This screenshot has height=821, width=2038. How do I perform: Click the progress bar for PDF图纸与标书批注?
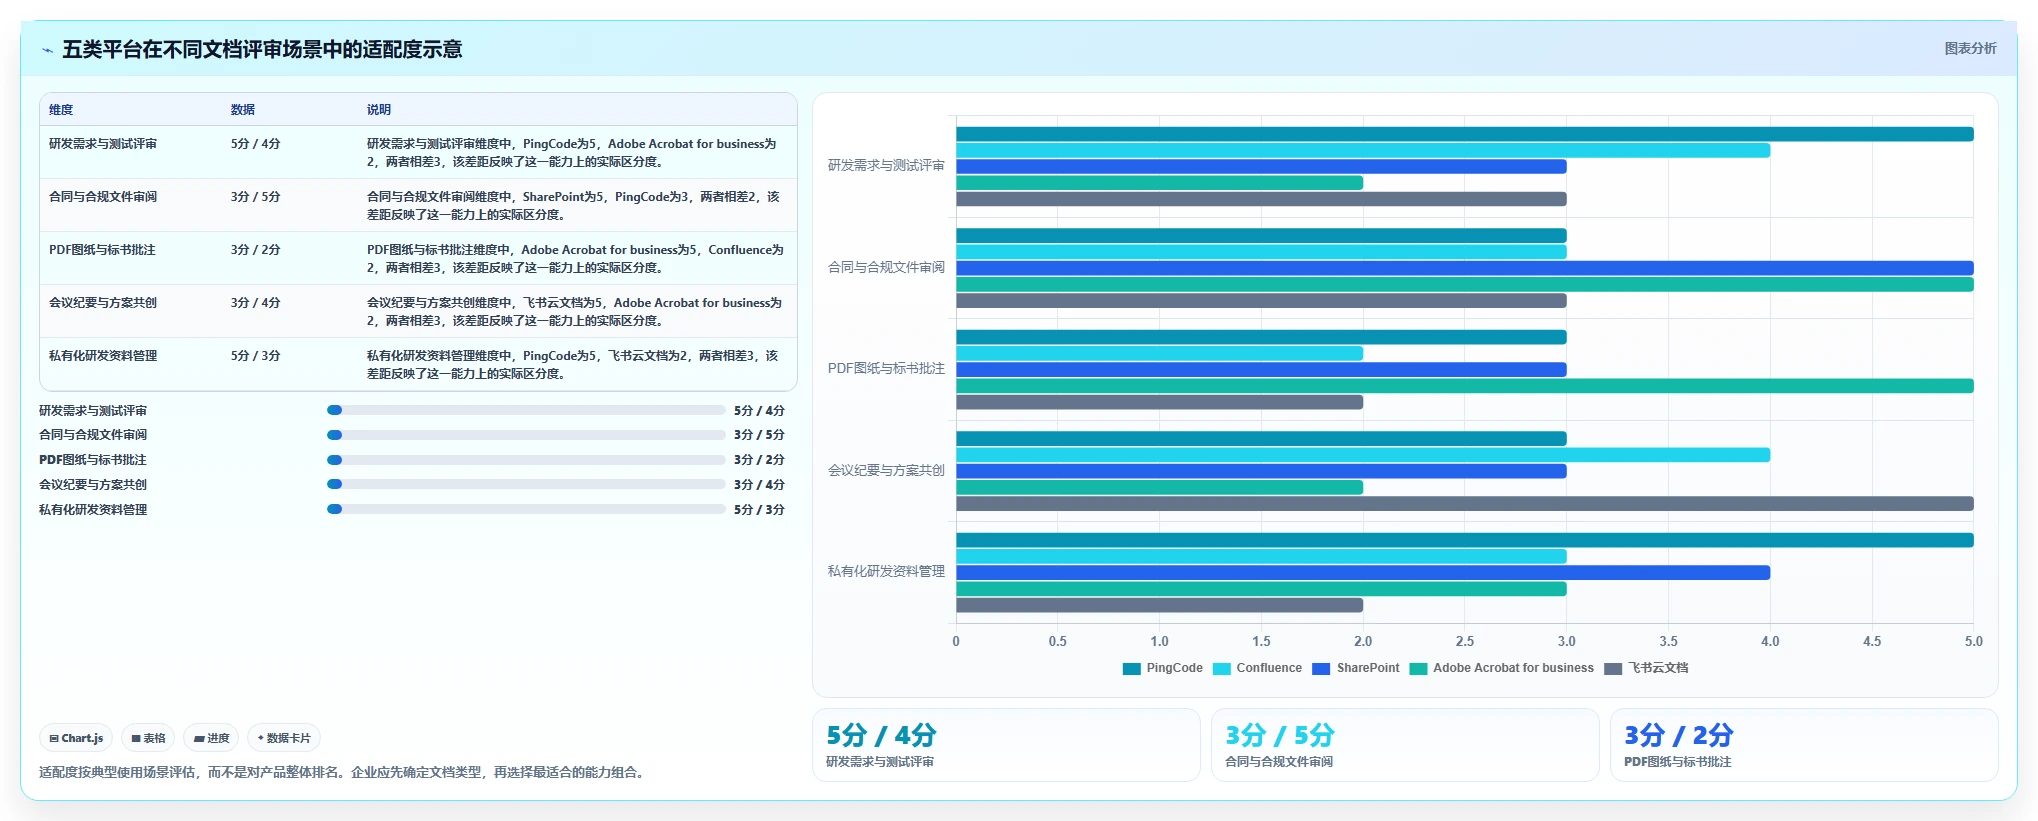pyautogui.click(x=526, y=460)
